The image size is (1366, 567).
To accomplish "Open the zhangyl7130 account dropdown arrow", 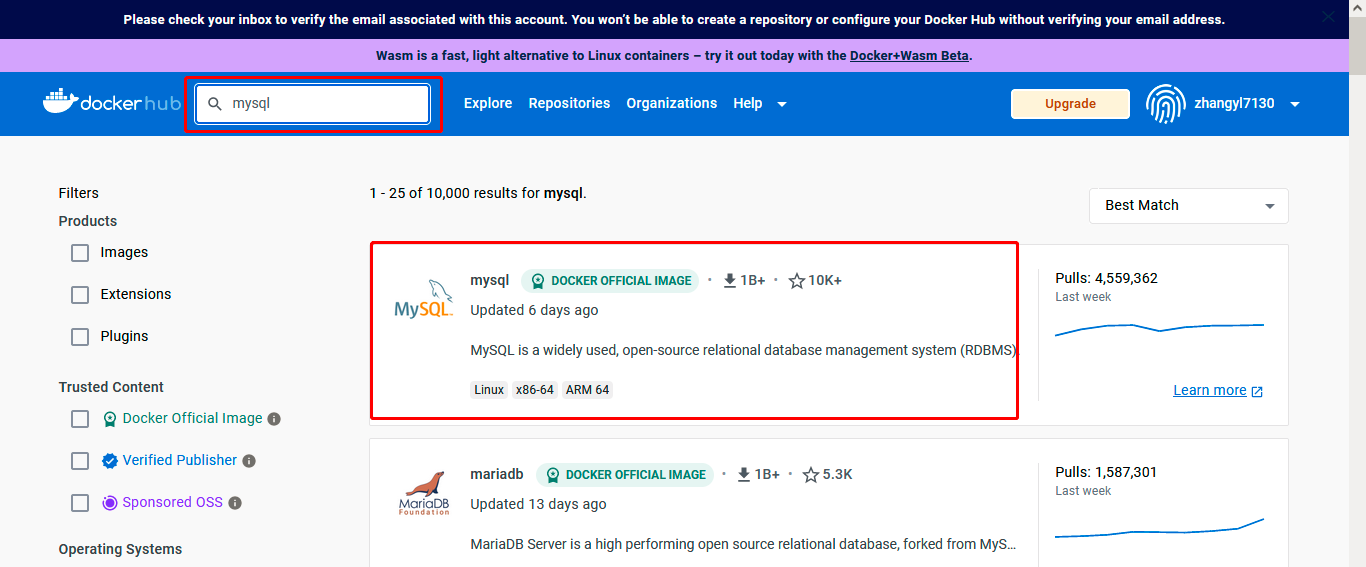I will click(x=1295, y=104).
